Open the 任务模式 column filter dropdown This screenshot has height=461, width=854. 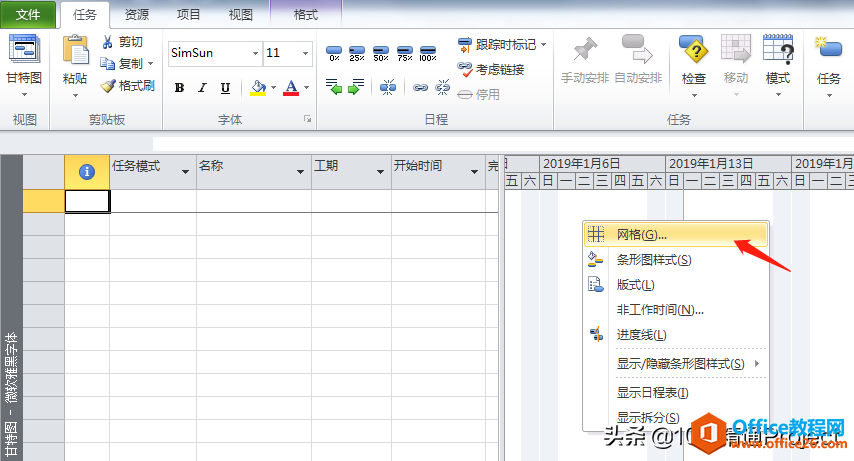(185, 173)
